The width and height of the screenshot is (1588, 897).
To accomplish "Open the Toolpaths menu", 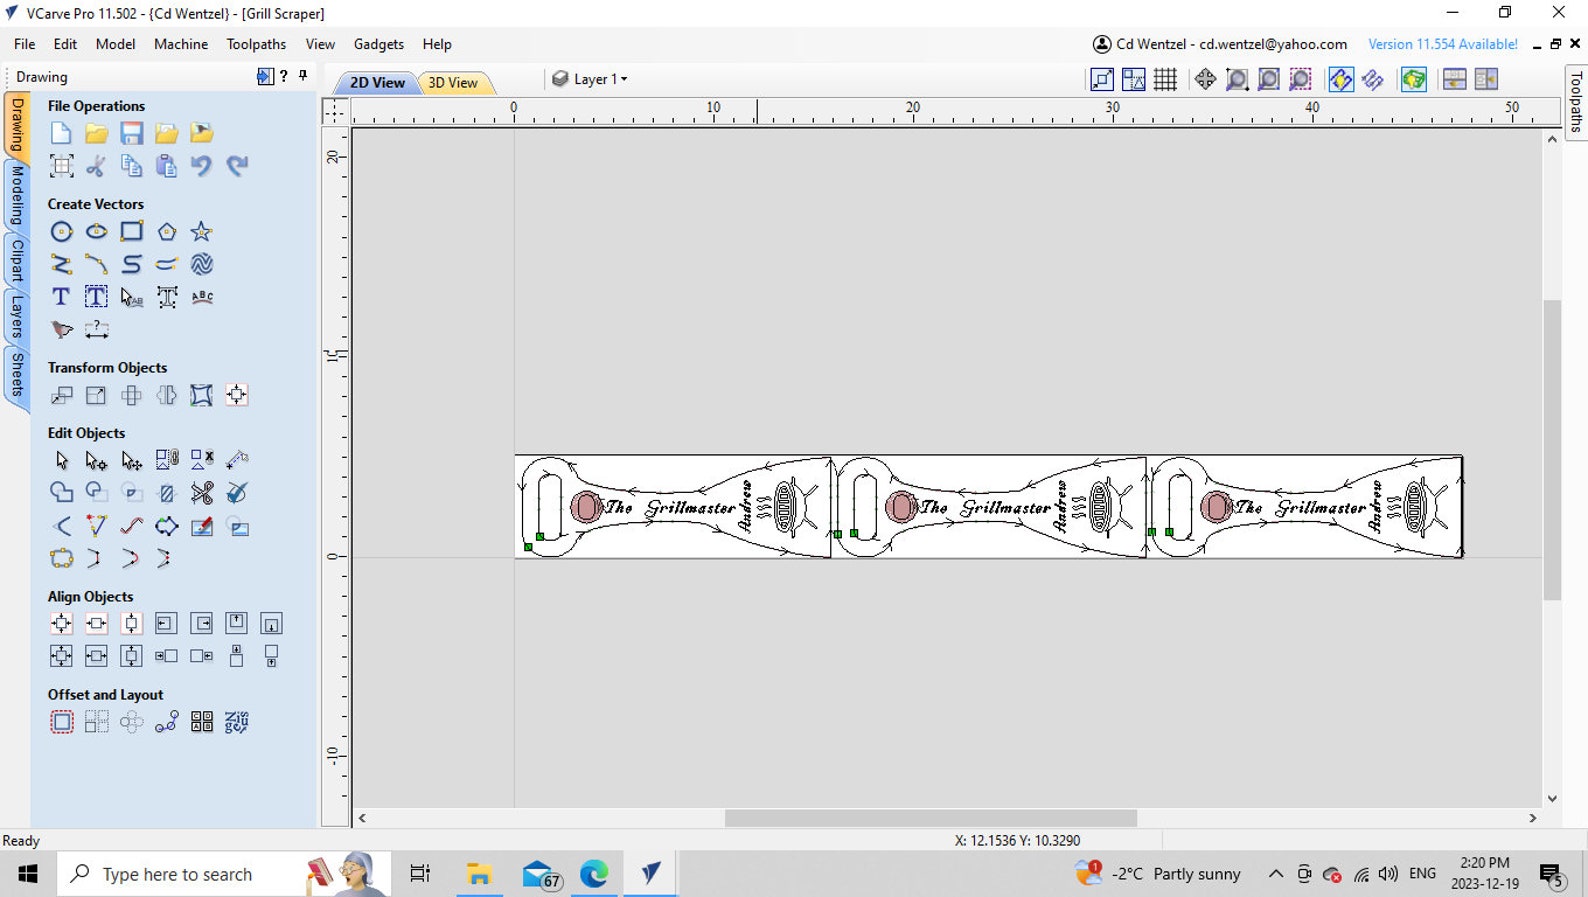I will pos(256,44).
